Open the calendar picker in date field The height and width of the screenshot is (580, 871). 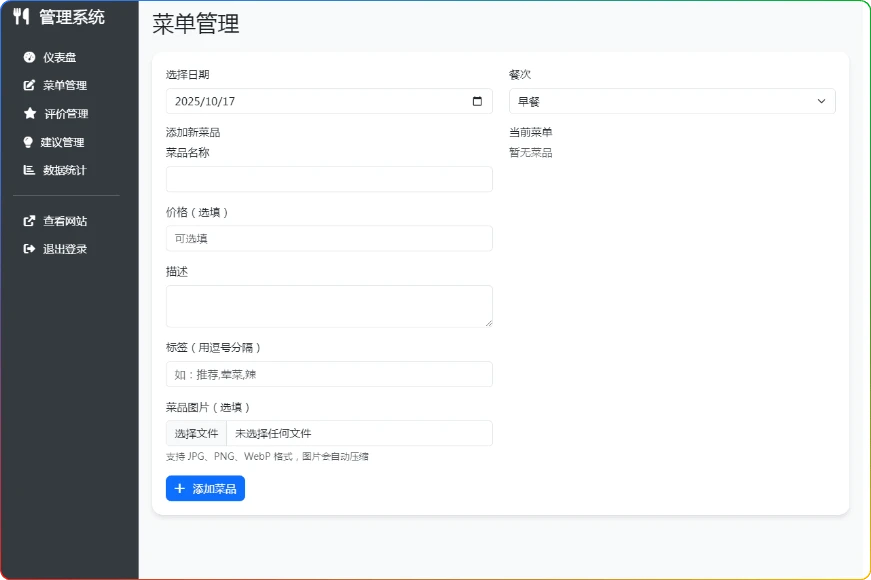(477, 101)
